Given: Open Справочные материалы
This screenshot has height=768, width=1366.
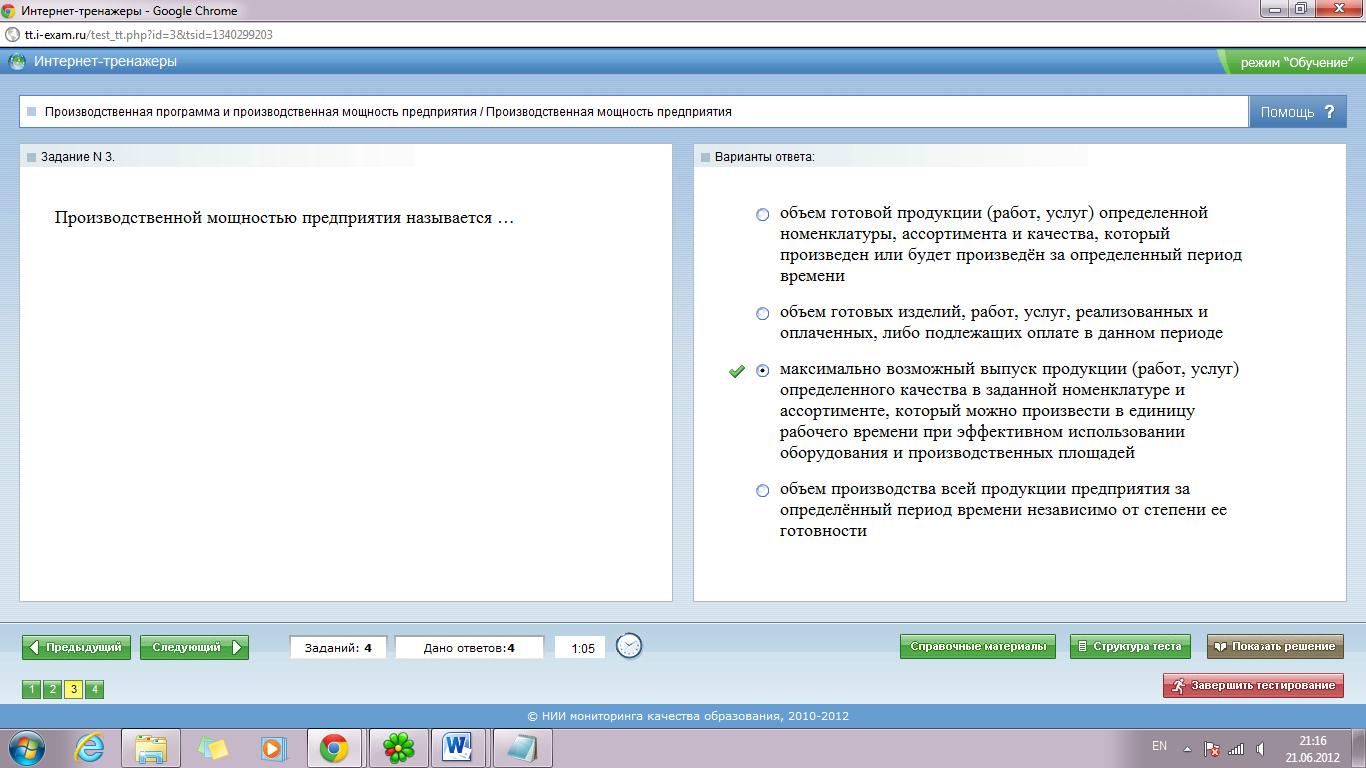Looking at the screenshot, I should pyautogui.click(x=977, y=646).
